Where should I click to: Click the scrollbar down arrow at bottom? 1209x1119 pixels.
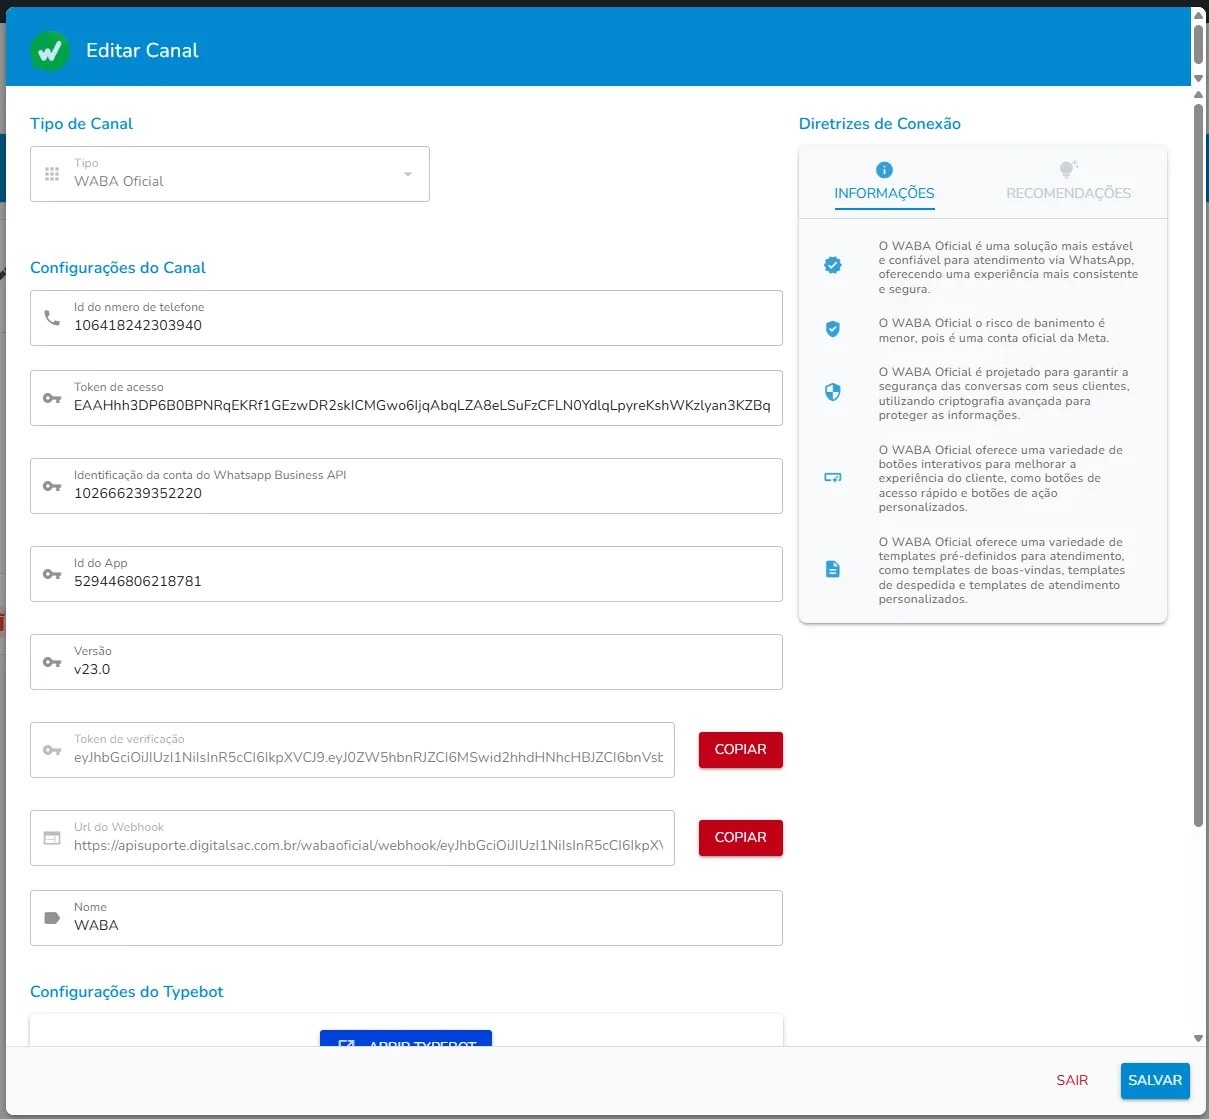coord(1198,1039)
